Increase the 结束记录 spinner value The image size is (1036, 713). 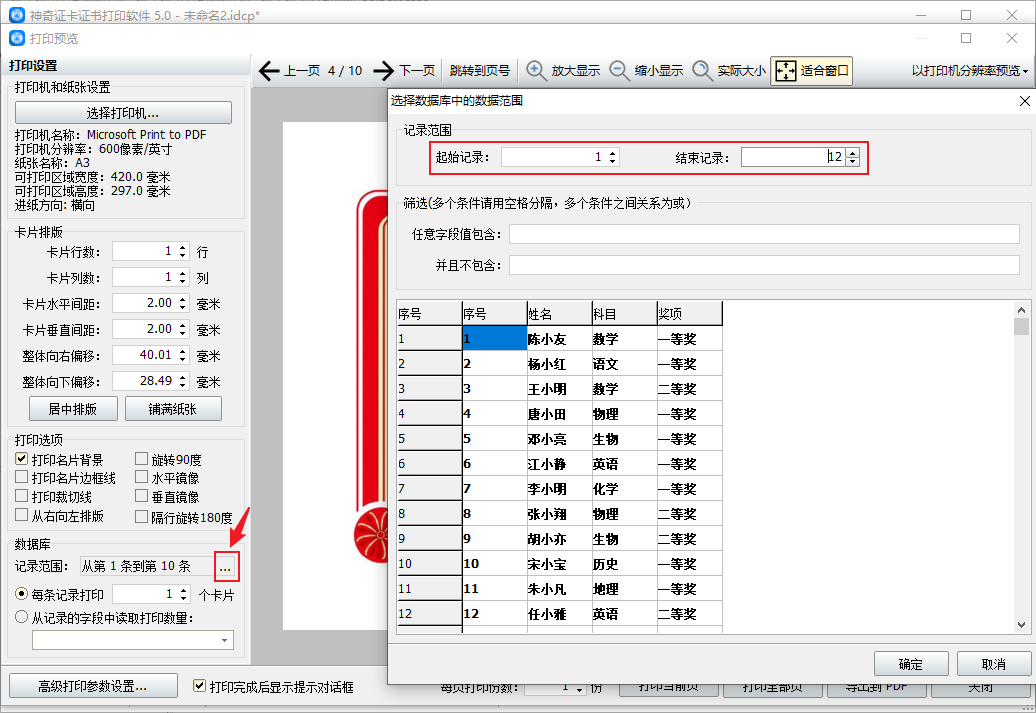click(852, 153)
